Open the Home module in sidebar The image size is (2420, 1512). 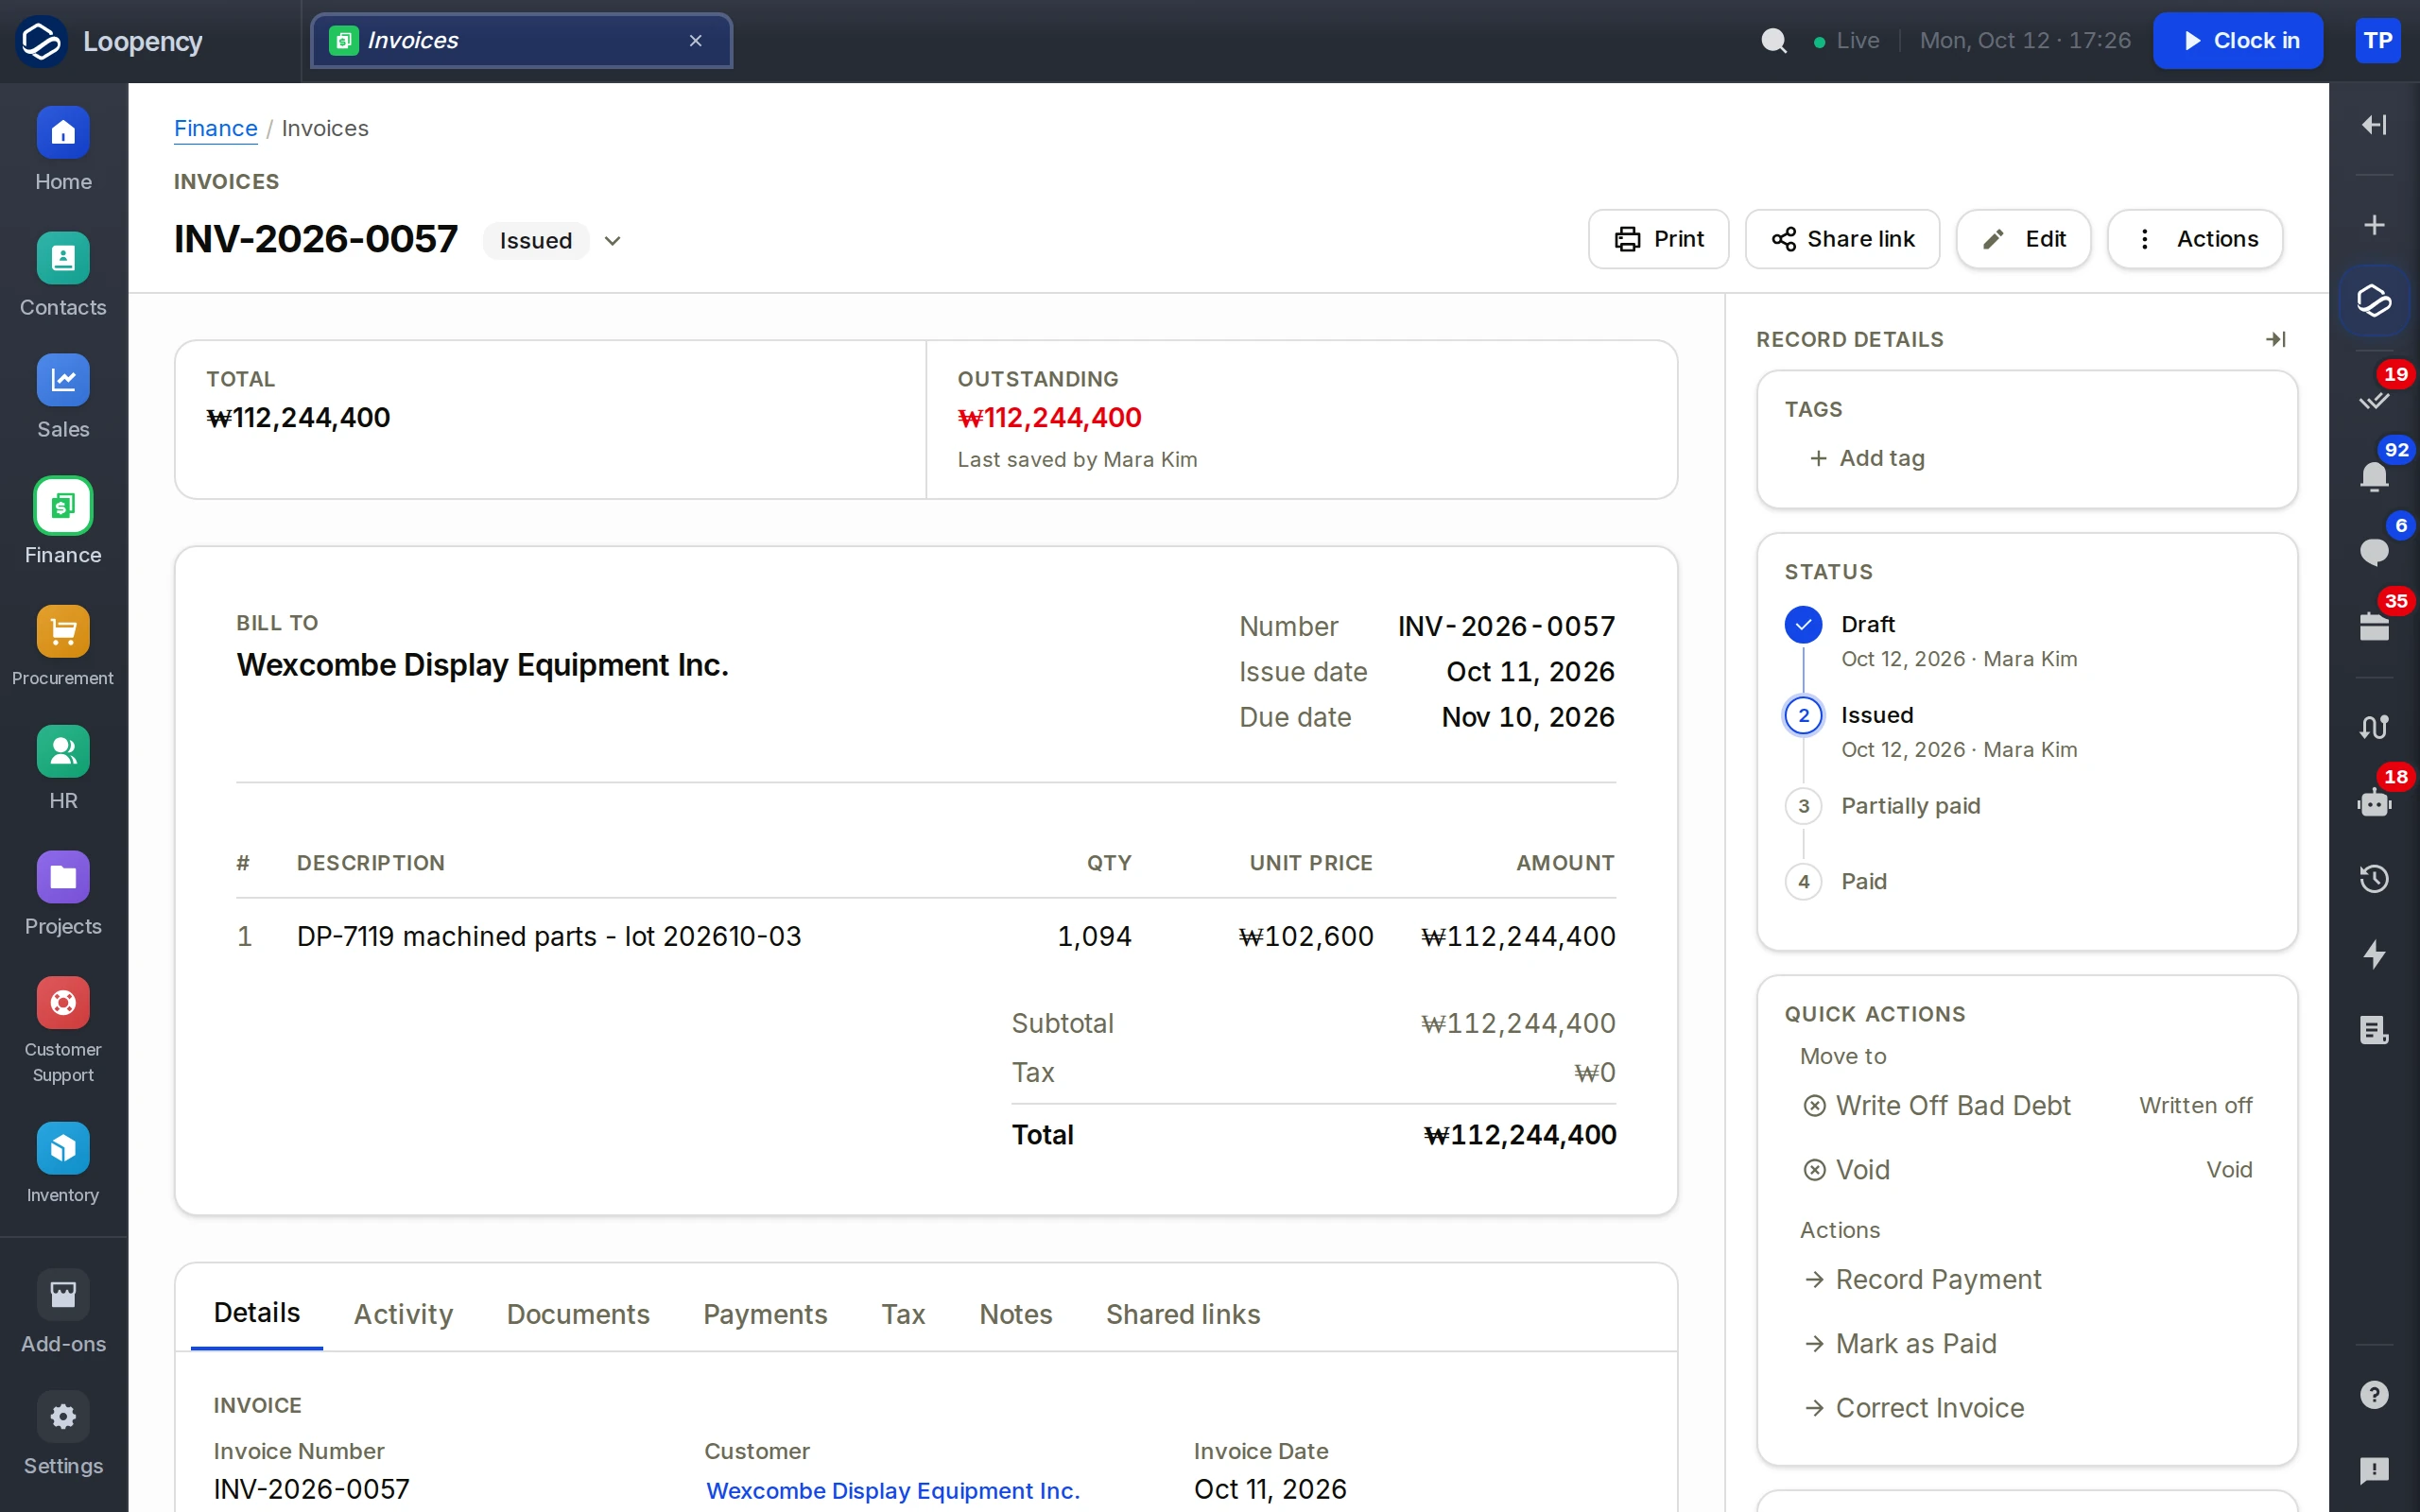[63, 149]
